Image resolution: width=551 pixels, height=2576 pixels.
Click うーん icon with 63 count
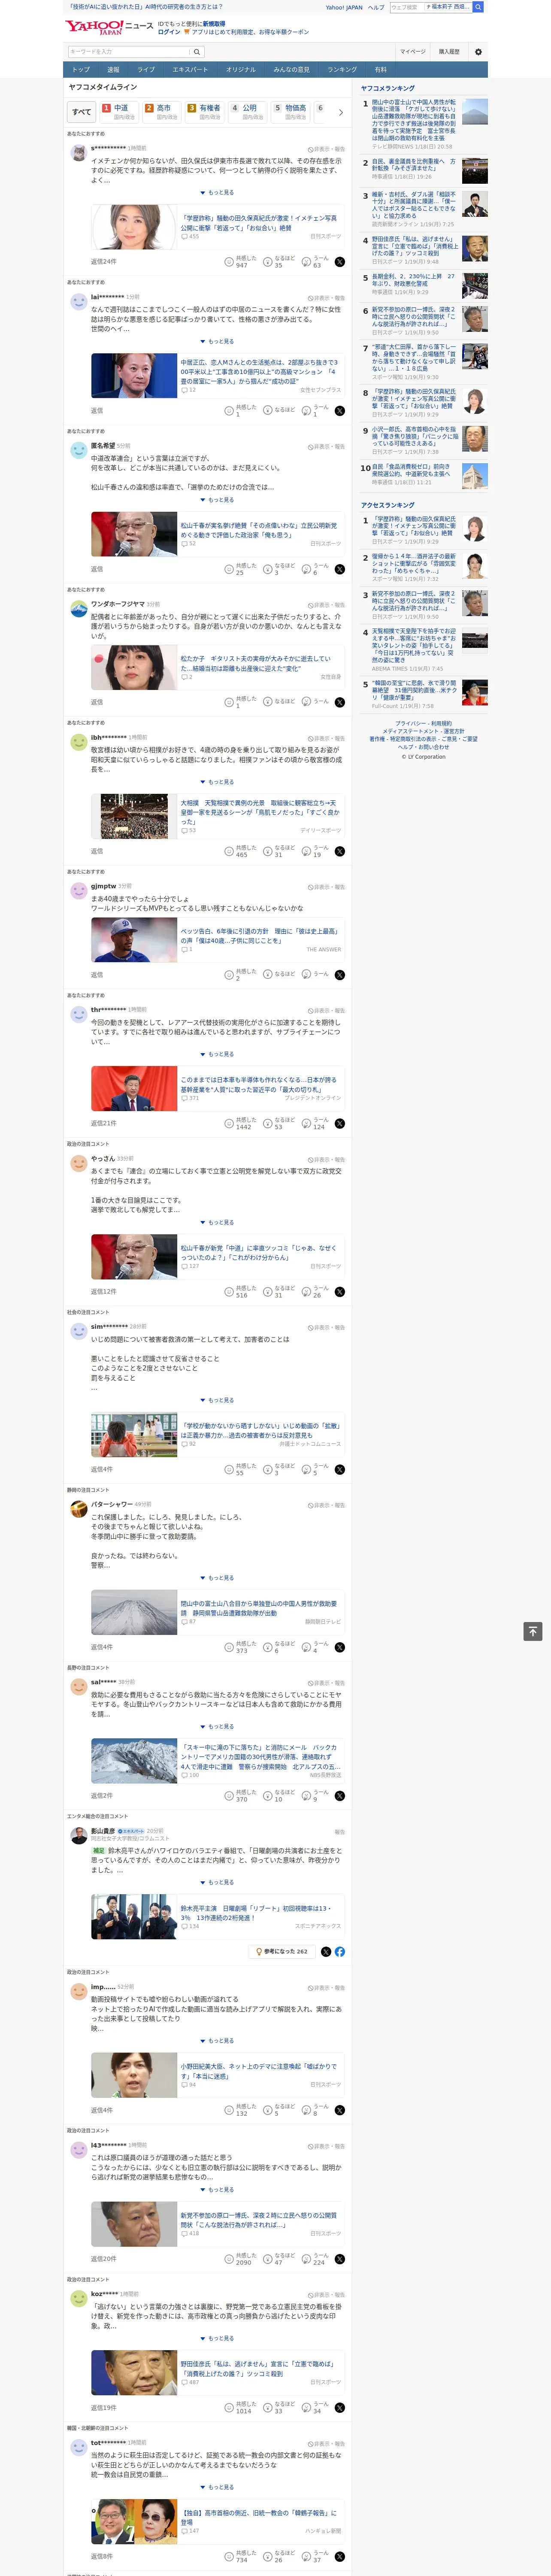point(306,261)
